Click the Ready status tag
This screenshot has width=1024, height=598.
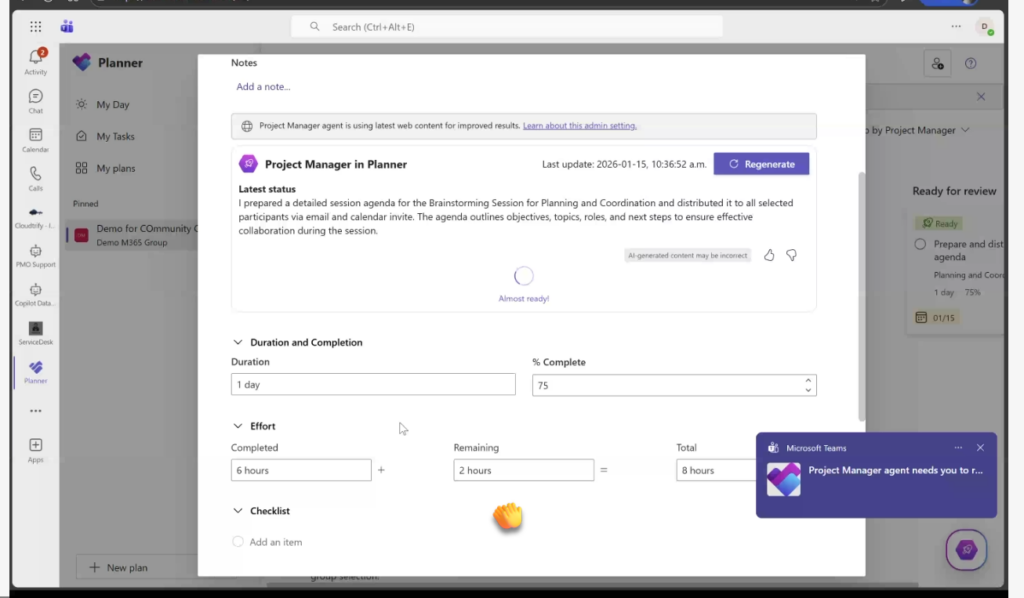pos(939,223)
